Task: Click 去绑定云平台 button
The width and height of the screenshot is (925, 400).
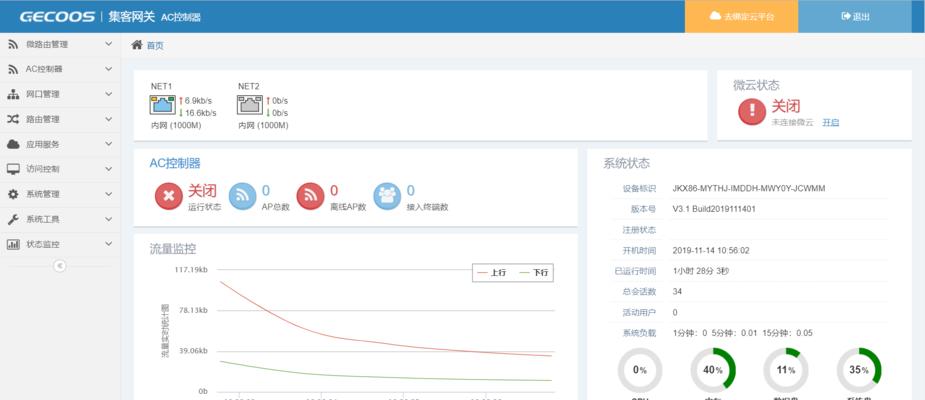Action: click(x=742, y=17)
